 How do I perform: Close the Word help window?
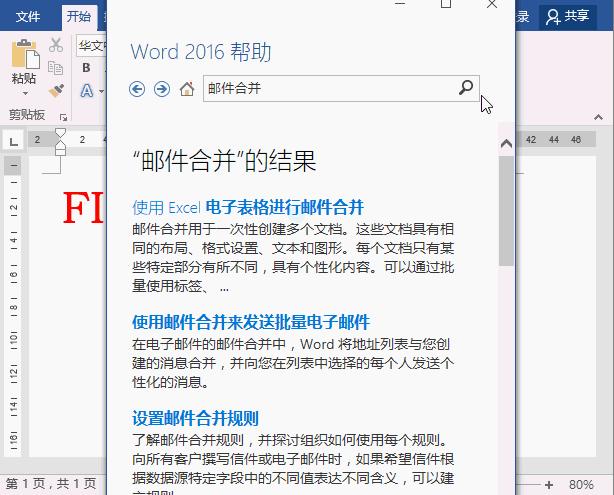[492, 4]
